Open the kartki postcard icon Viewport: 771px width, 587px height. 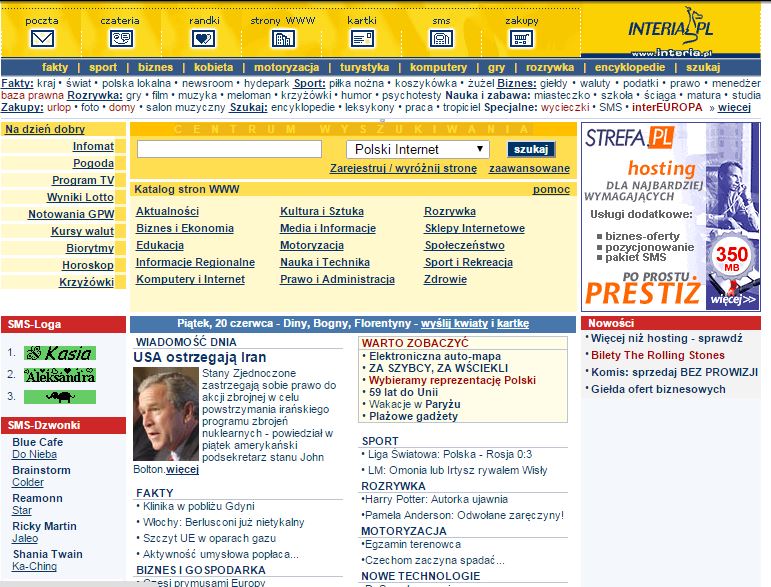pos(362,39)
